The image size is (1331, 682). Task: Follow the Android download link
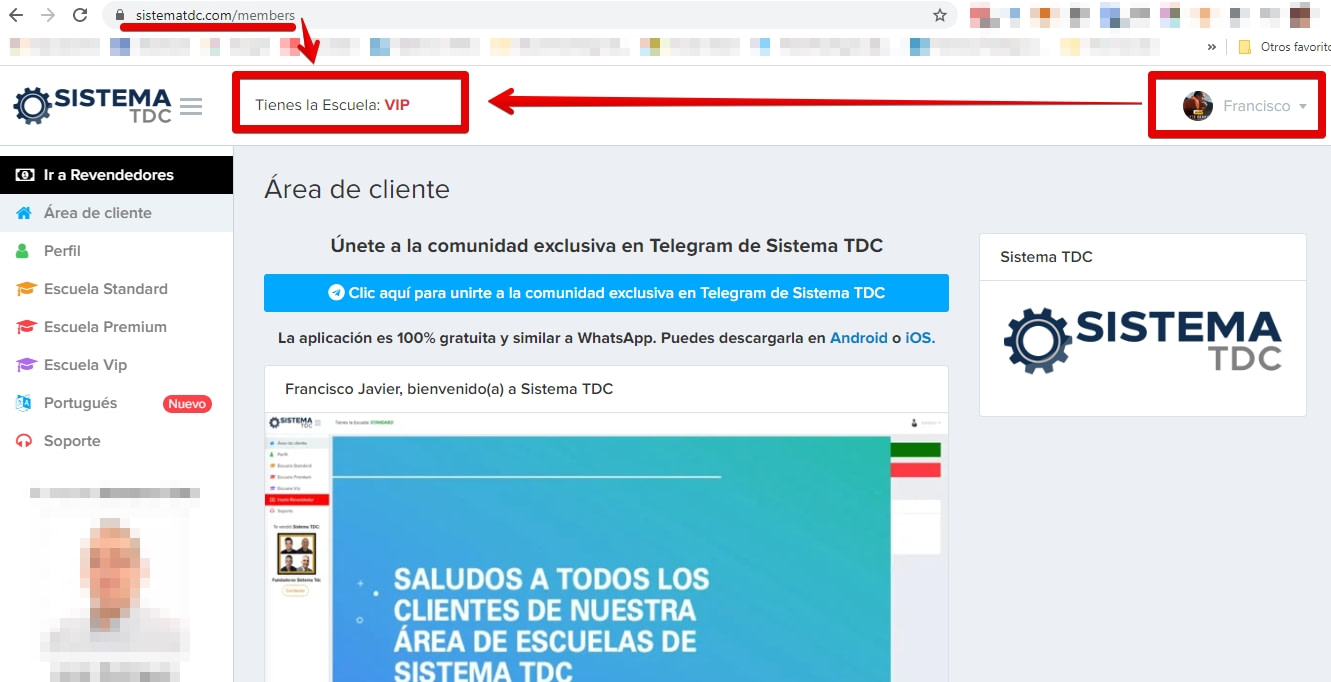(x=859, y=338)
